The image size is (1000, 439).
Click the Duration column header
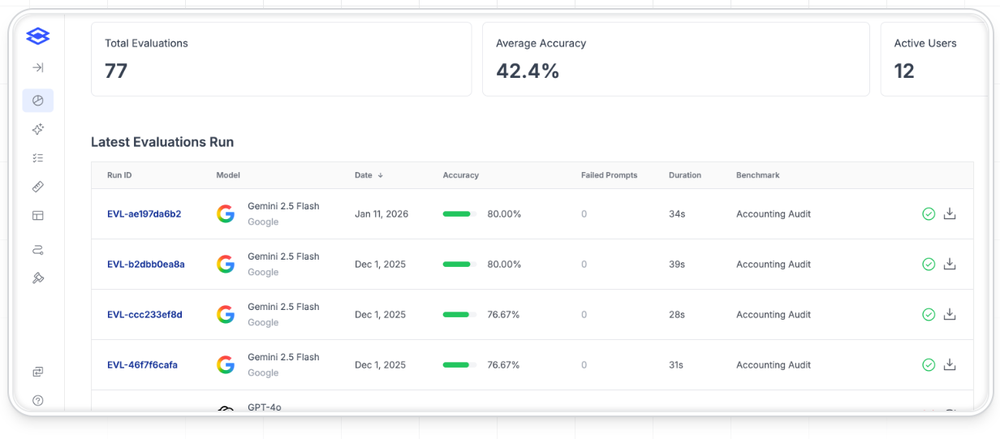[x=685, y=175]
